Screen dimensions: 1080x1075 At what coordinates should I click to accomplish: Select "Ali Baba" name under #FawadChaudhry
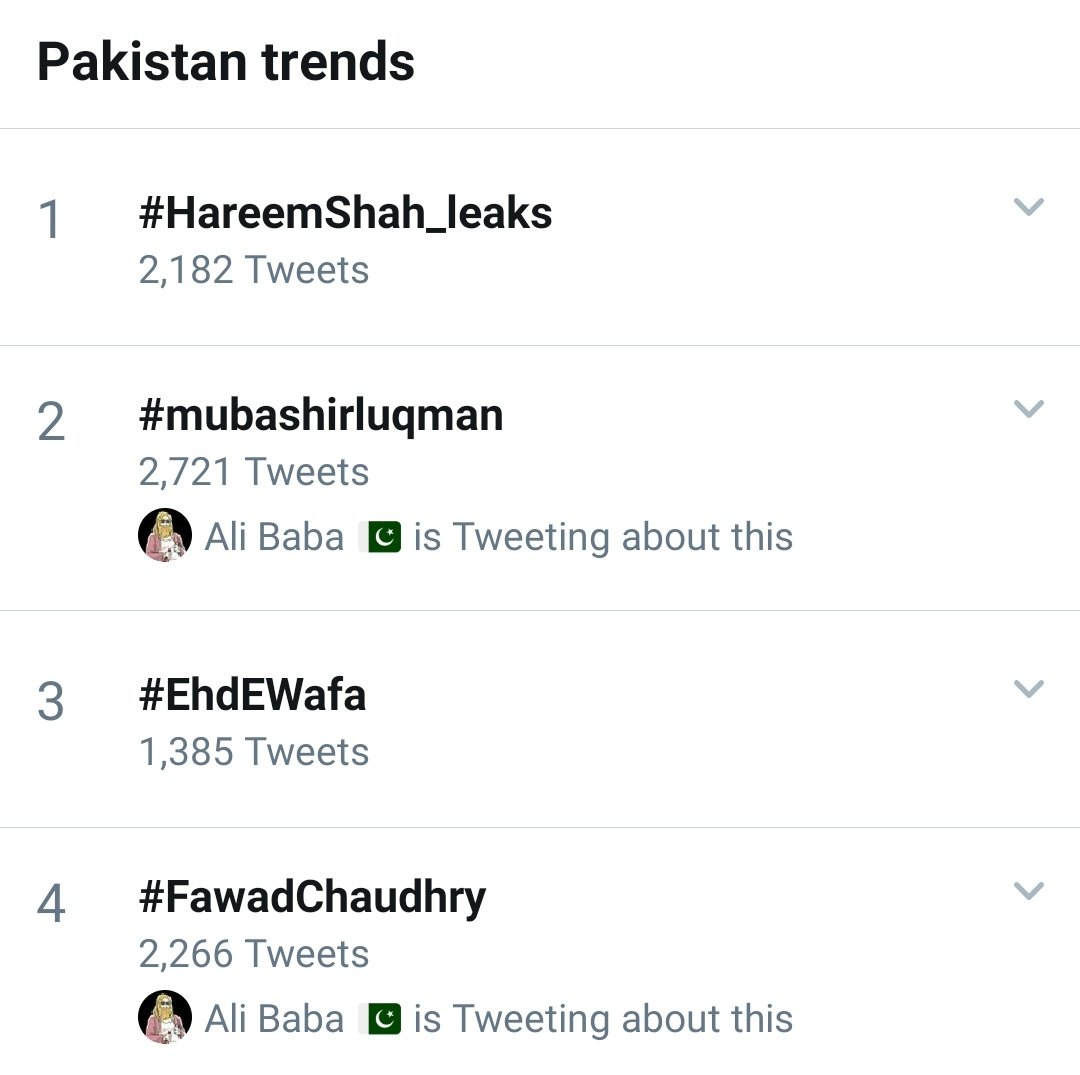(x=274, y=1019)
